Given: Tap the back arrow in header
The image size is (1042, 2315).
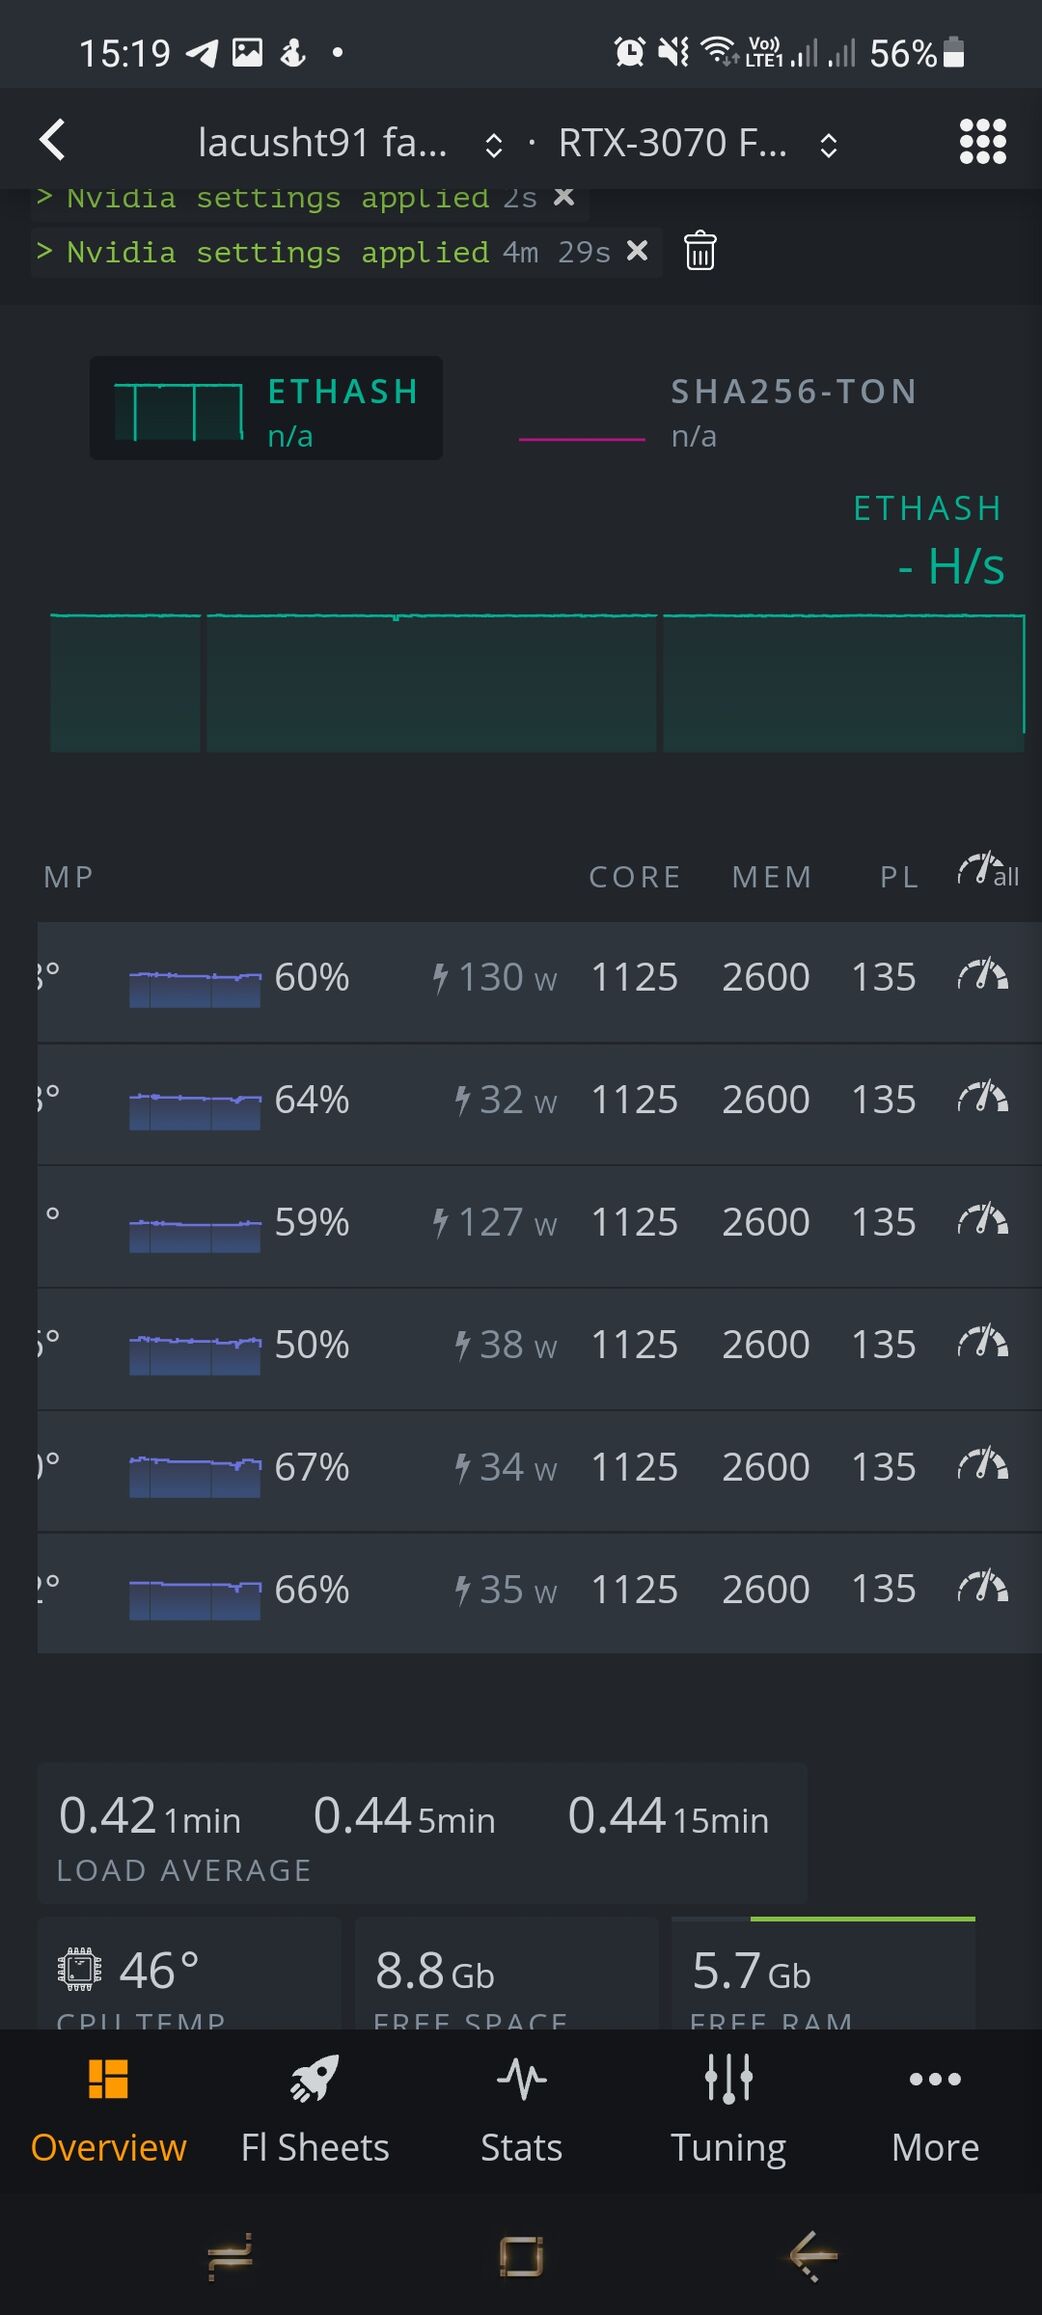Looking at the screenshot, I should tap(54, 140).
